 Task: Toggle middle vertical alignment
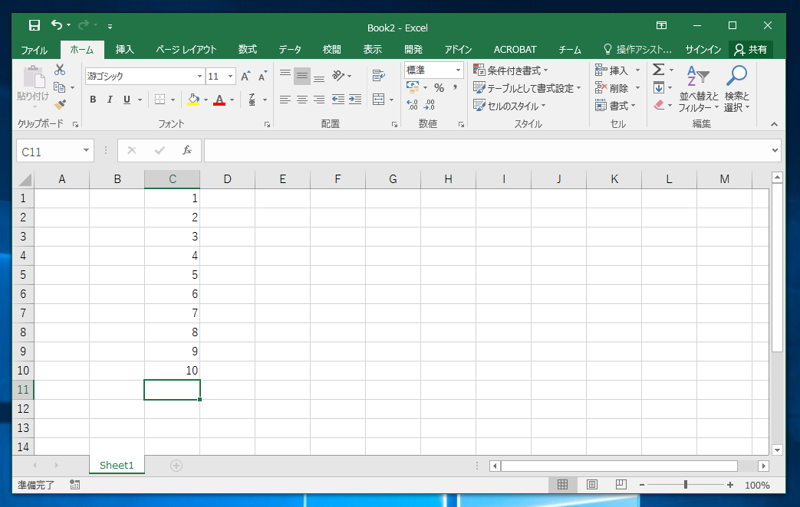click(x=302, y=77)
